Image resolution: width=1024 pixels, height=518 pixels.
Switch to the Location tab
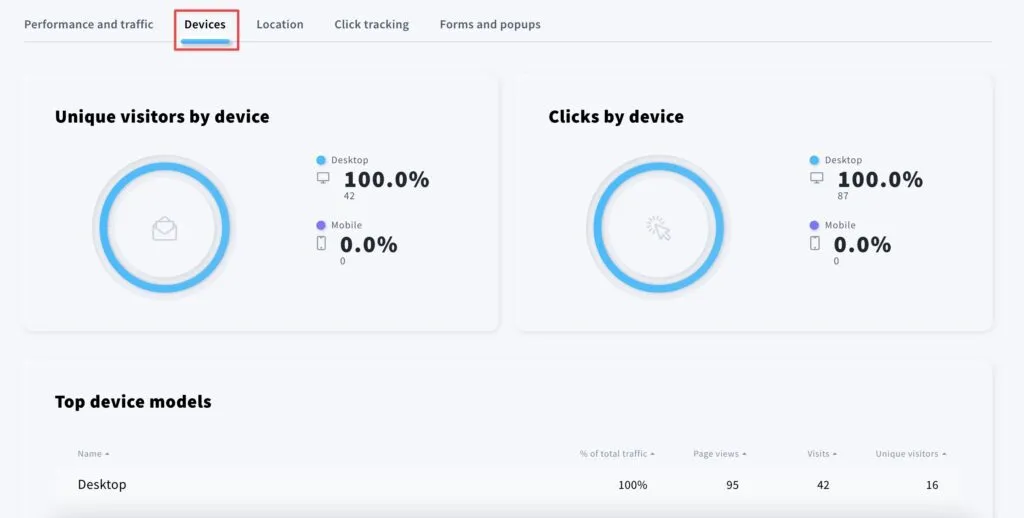pyautogui.click(x=280, y=24)
